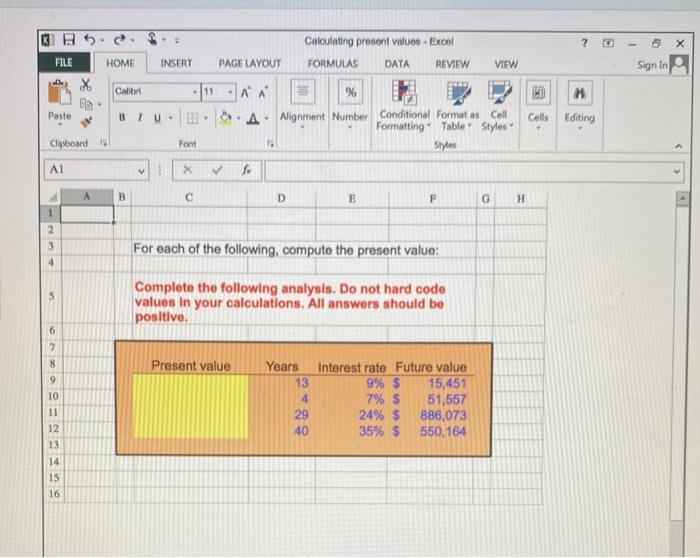Image resolution: width=700 pixels, height=558 pixels.
Task: Redo the last action
Action: pyautogui.click(x=120, y=40)
